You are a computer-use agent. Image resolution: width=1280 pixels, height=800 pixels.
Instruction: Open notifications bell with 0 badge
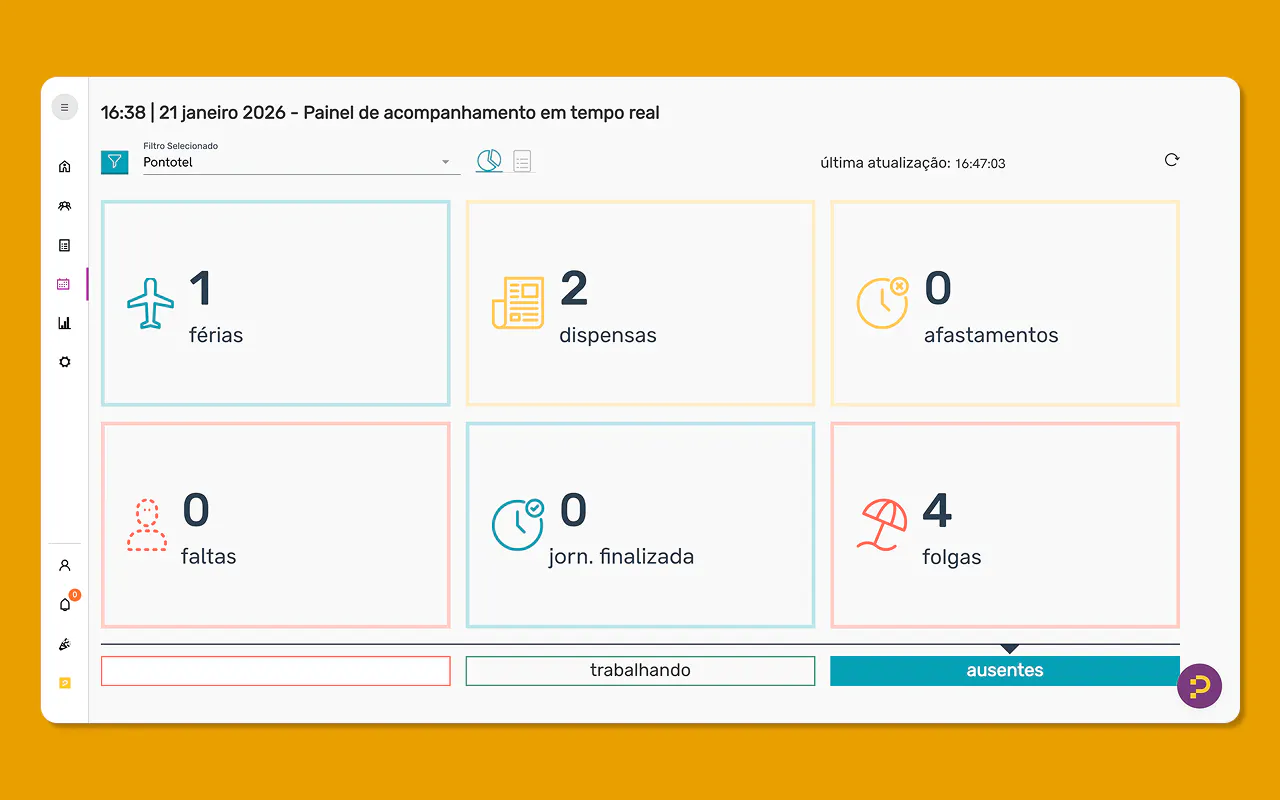point(66,603)
